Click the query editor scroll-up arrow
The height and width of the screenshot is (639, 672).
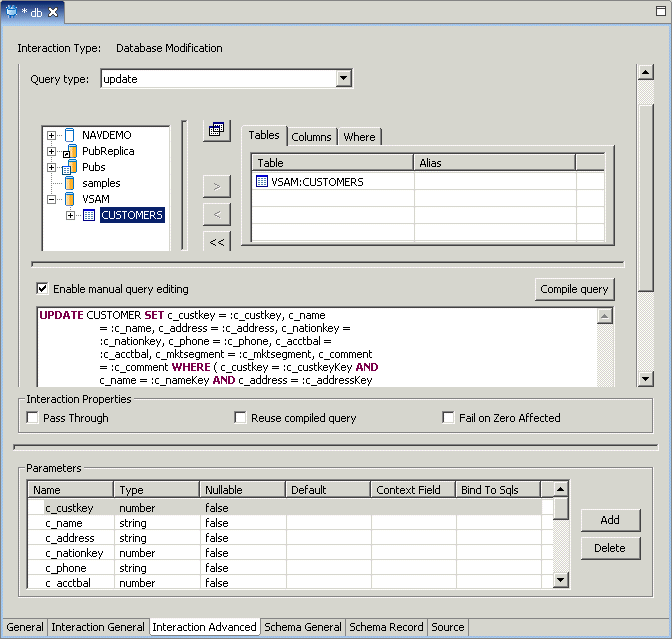[x=605, y=316]
